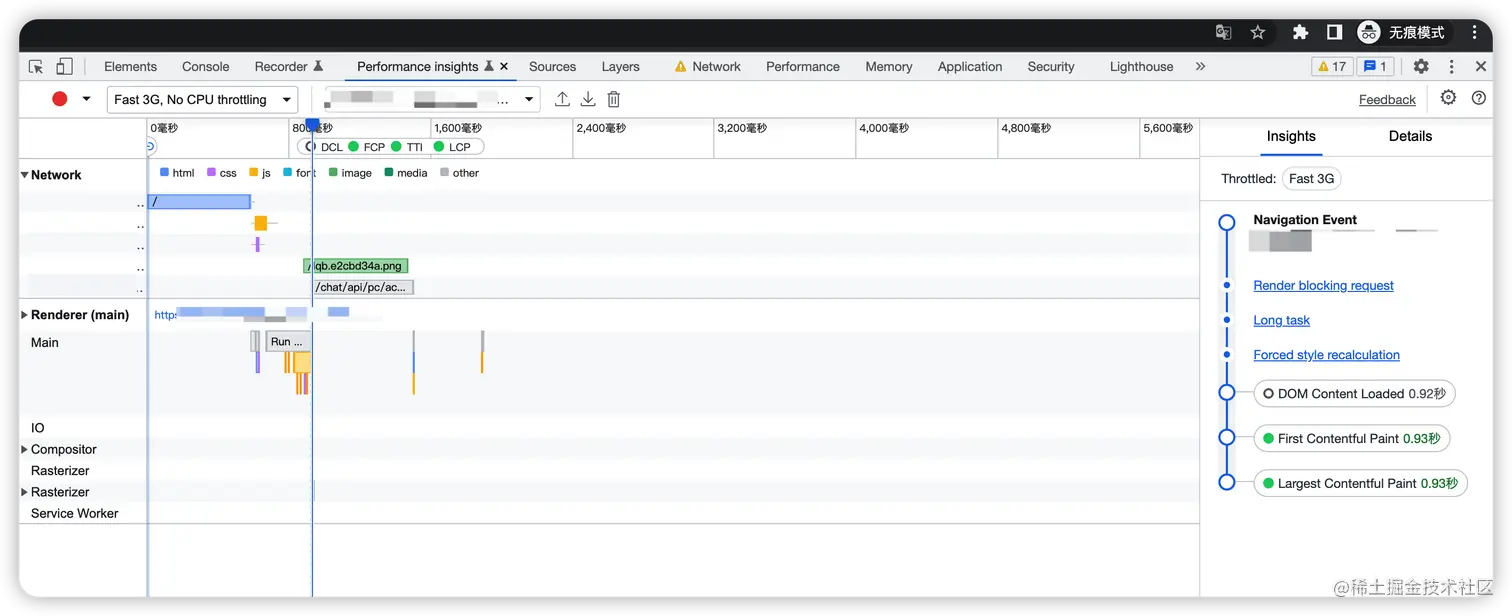The width and height of the screenshot is (1512, 616).
Task: Open the extensions puzzle icon
Action: coord(1300,32)
